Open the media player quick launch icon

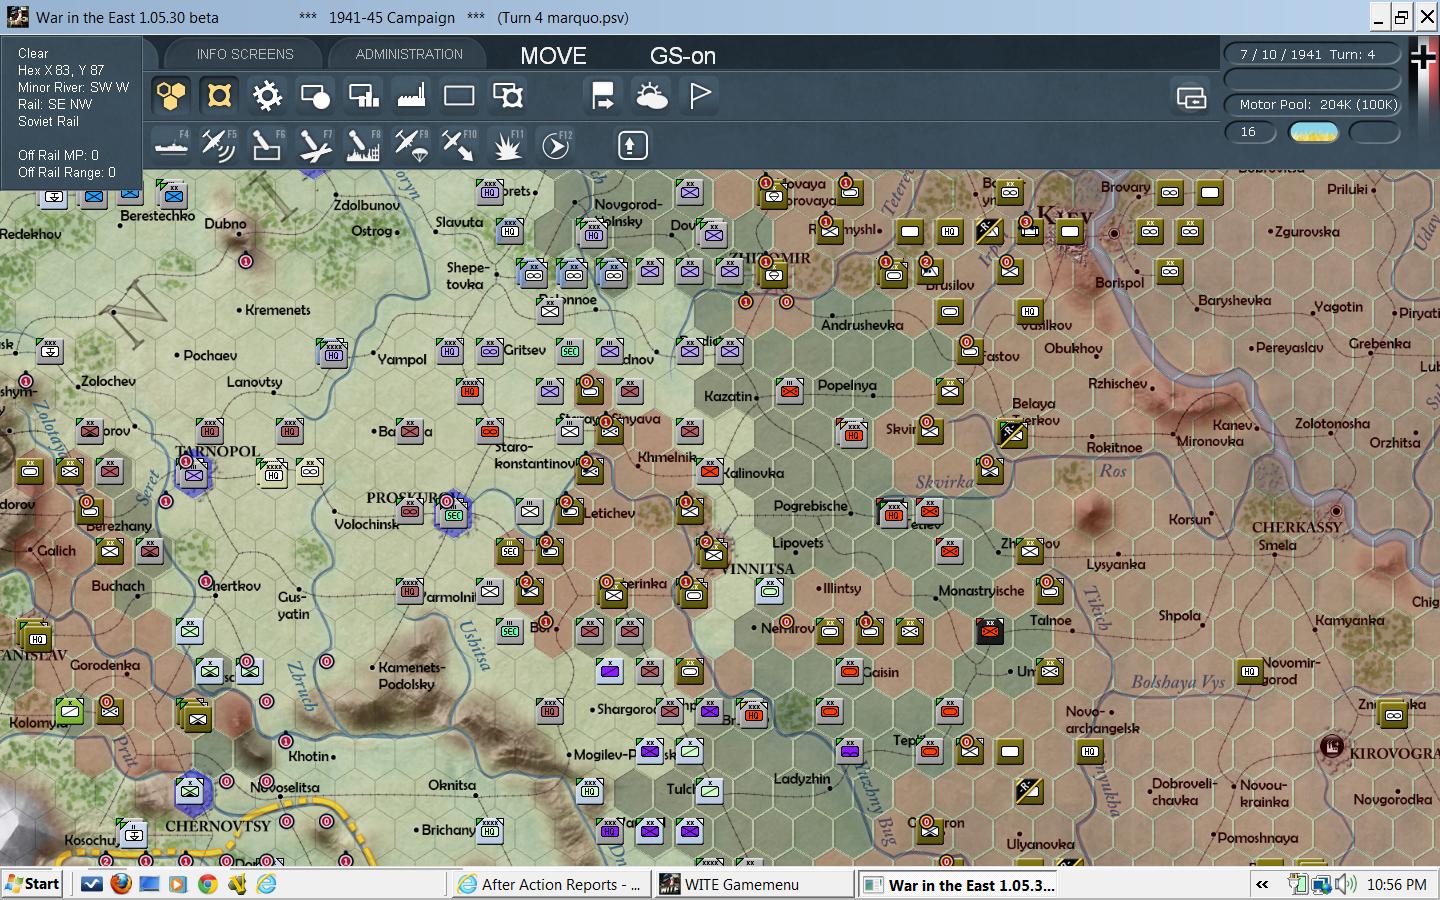[x=178, y=884]
